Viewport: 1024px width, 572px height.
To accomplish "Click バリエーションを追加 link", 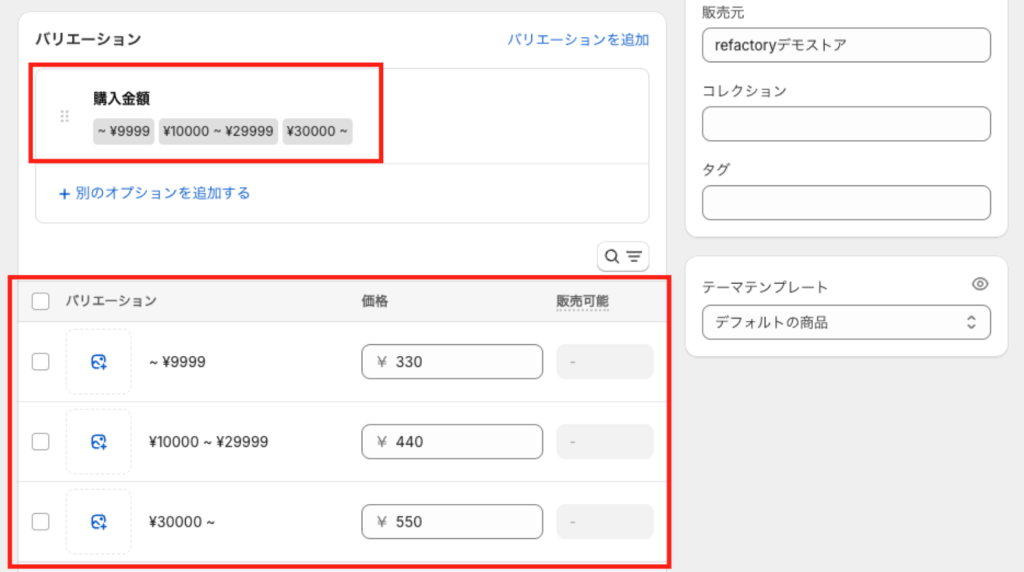I will click(x=578, y=40).
